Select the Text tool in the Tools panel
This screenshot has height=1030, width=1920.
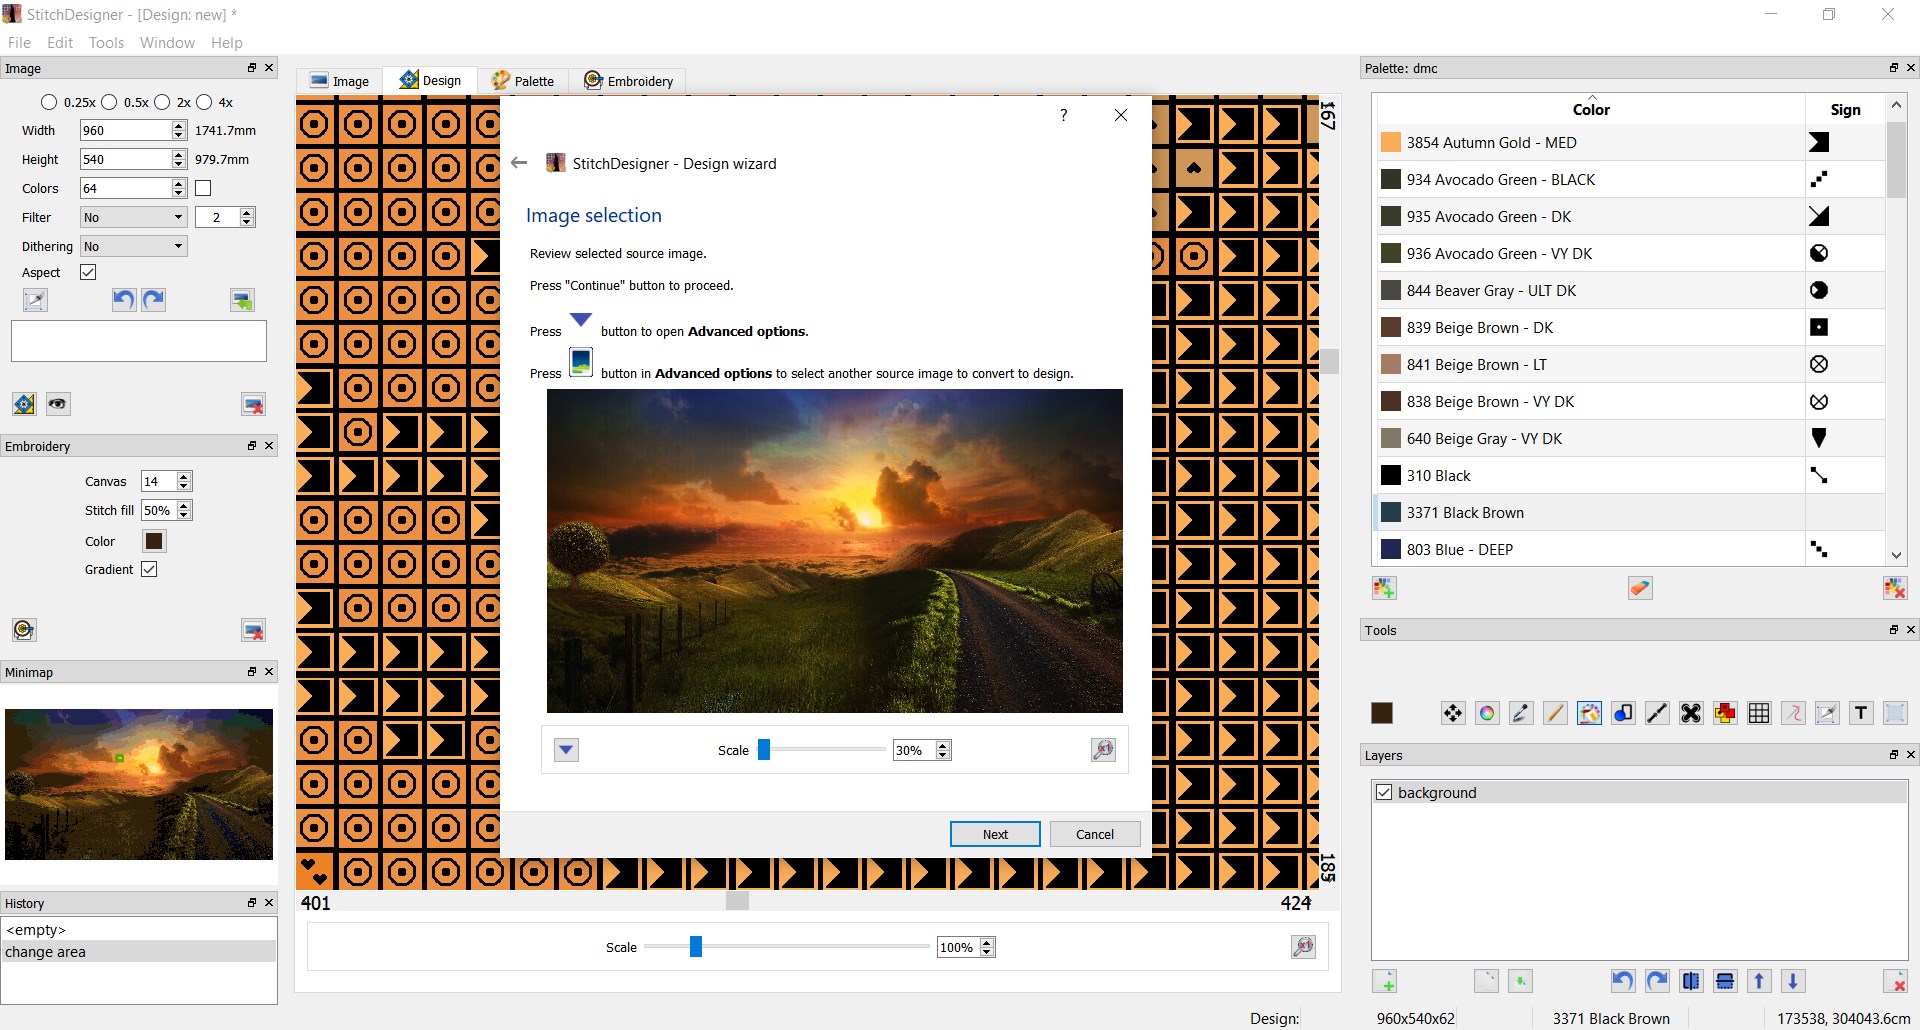coord(1861,713)
